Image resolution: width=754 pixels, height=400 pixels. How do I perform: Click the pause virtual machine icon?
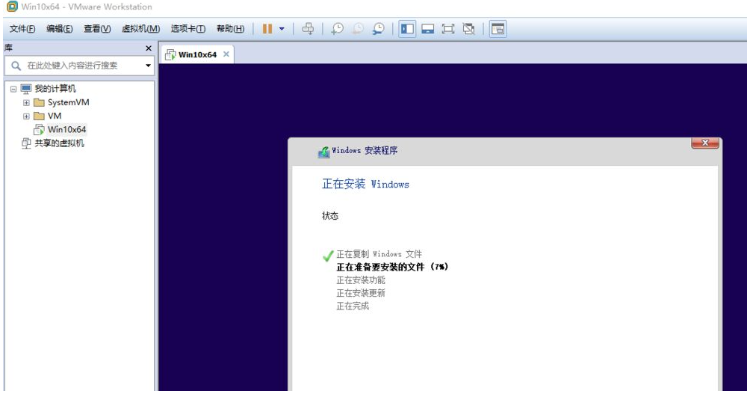268,28
